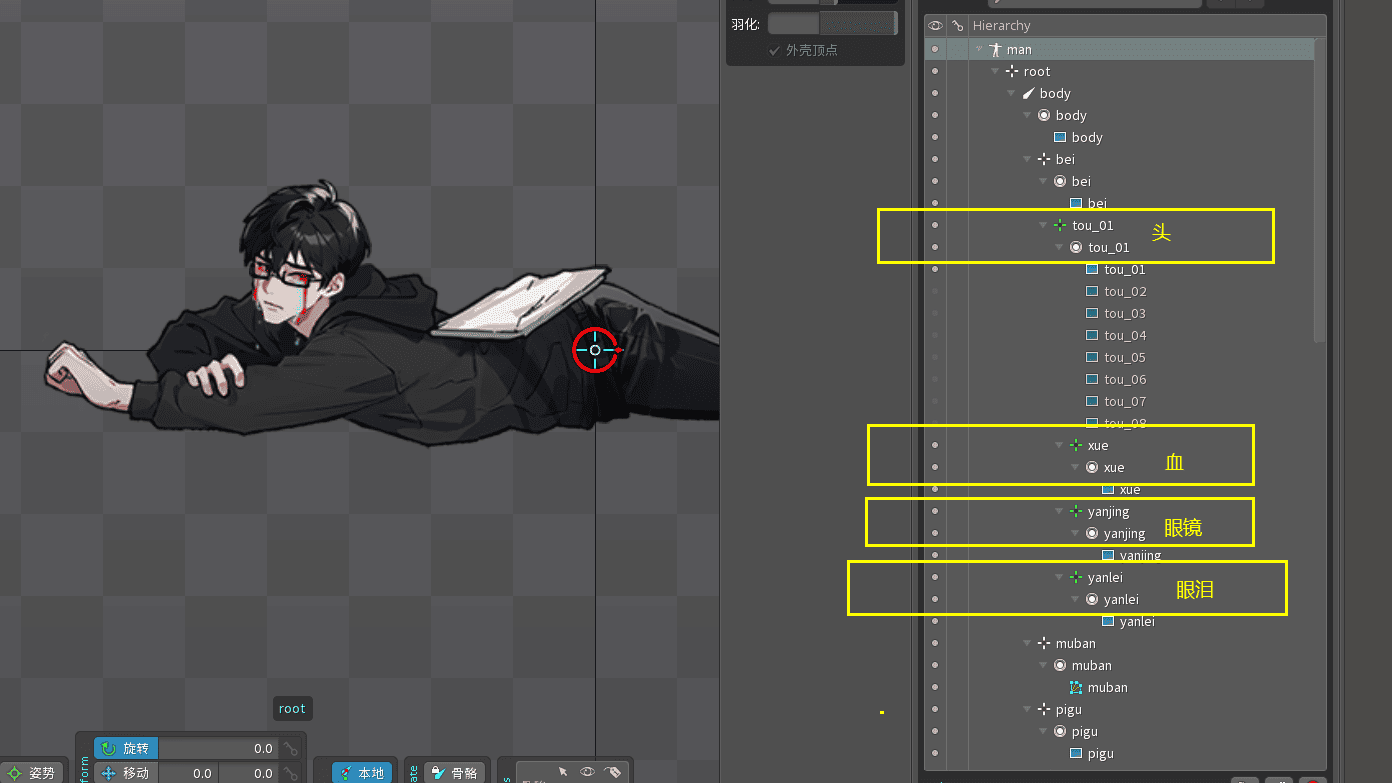
Task: Click the eye icon in Hierarchy header
Action: coord(935,26)
